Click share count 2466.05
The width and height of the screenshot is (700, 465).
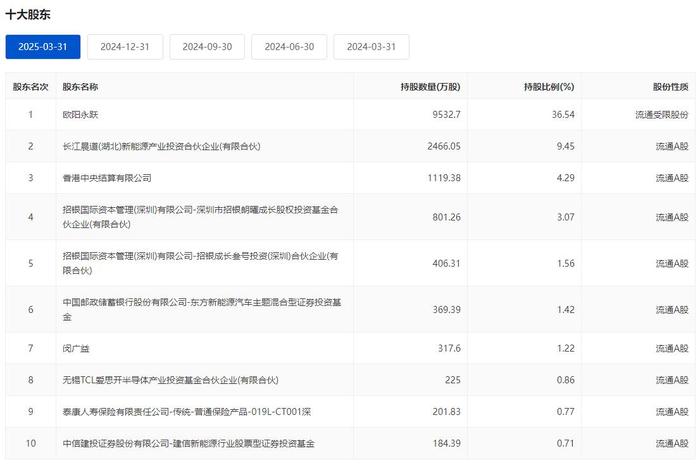[444, 146]
